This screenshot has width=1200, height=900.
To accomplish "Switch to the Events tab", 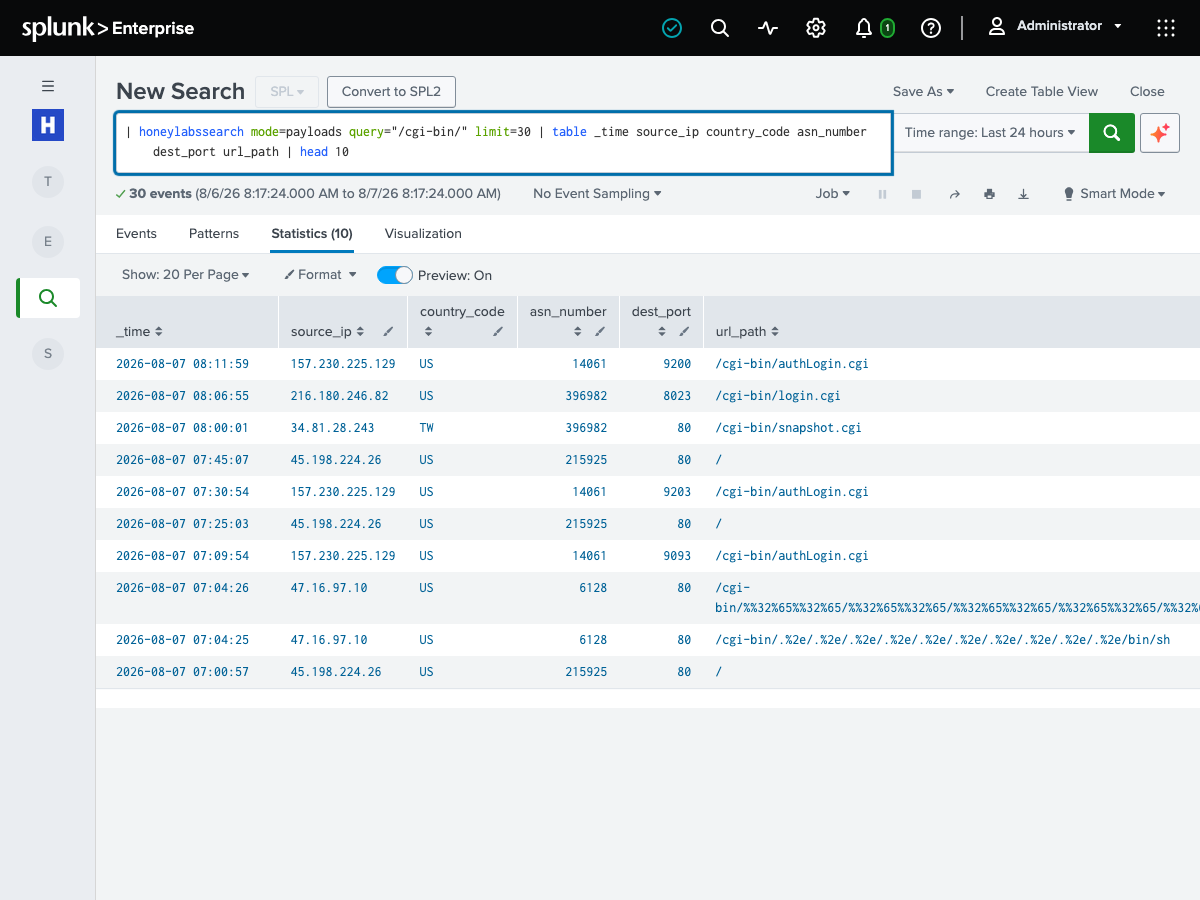I will (x=136, y=233).
